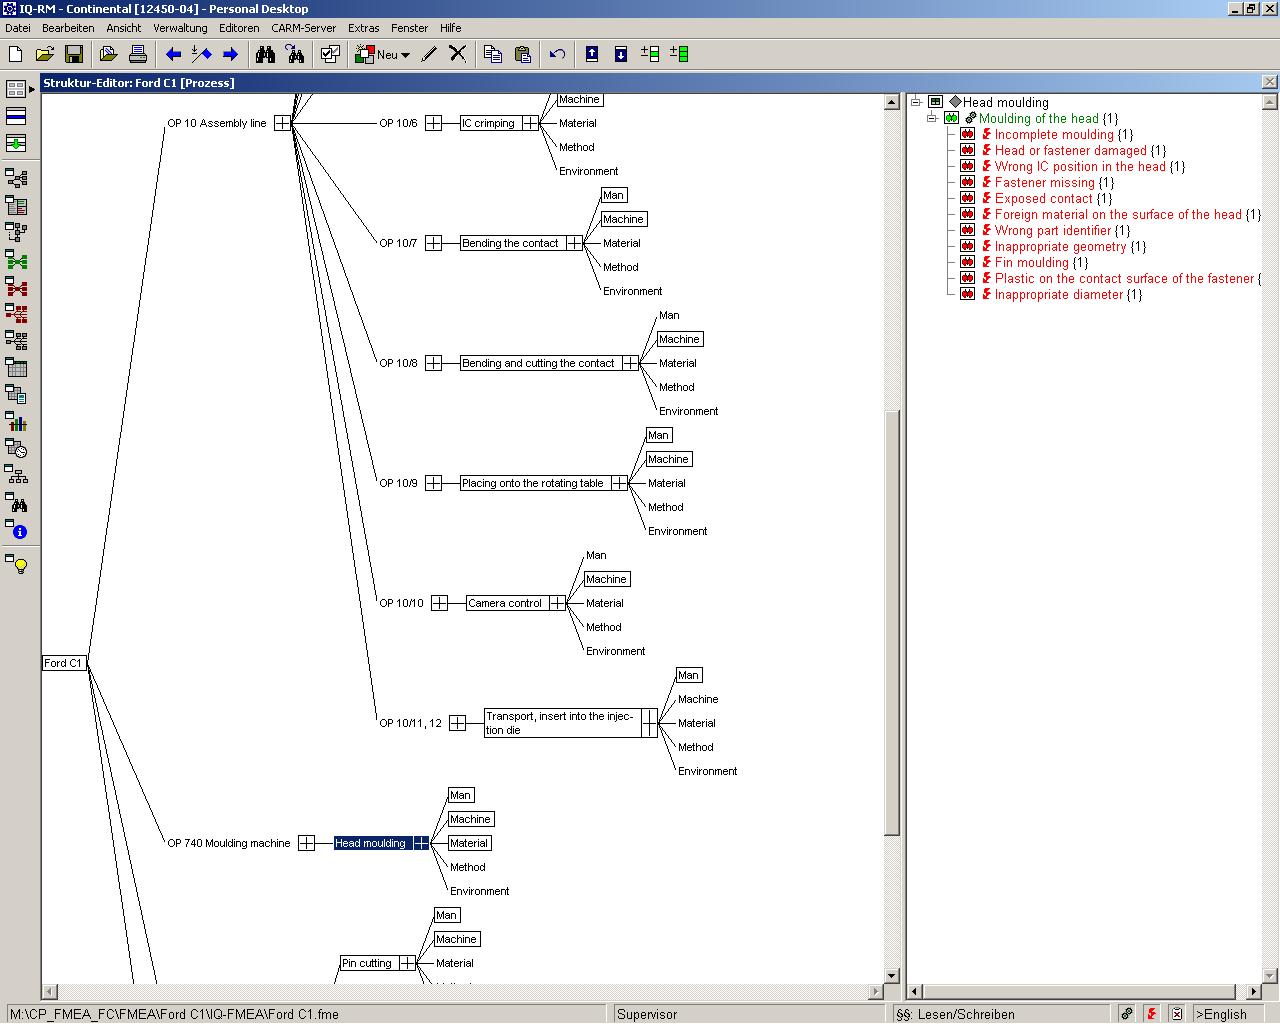Open the Ansicht menu
Screen dimensions: 1280x1024
tap(124, 28)
